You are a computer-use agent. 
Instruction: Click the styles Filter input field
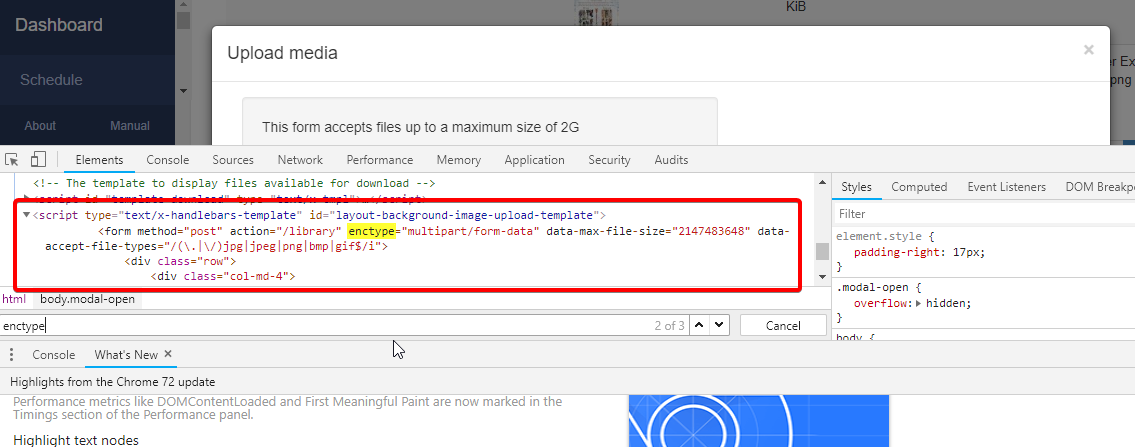983,214
